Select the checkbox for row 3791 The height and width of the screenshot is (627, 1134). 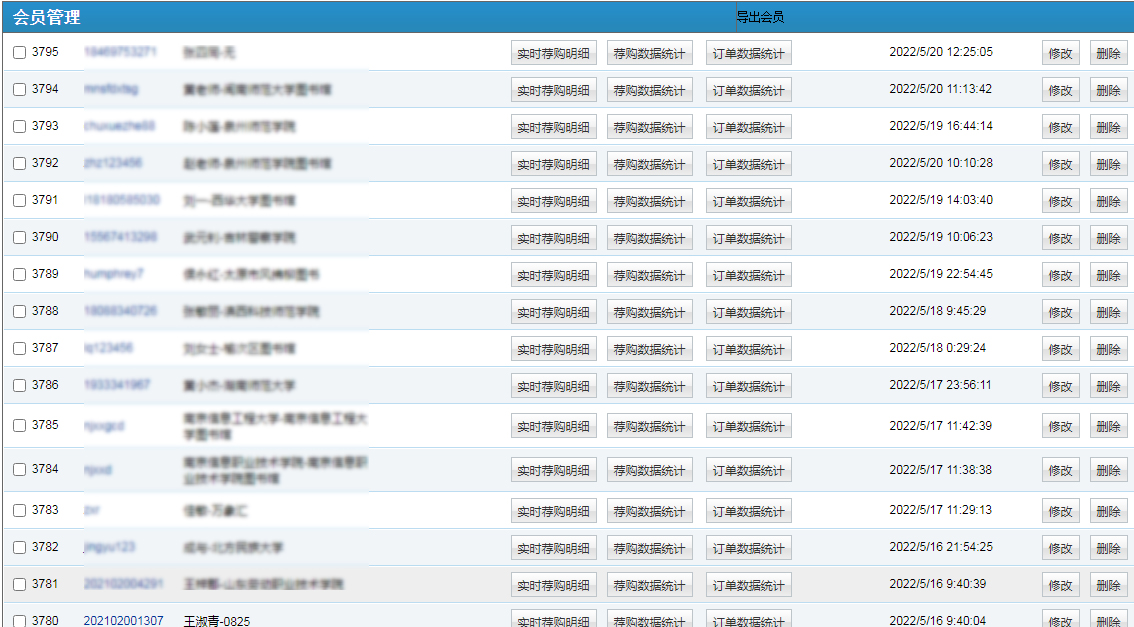pyautogui.click(x=20, y=201)
